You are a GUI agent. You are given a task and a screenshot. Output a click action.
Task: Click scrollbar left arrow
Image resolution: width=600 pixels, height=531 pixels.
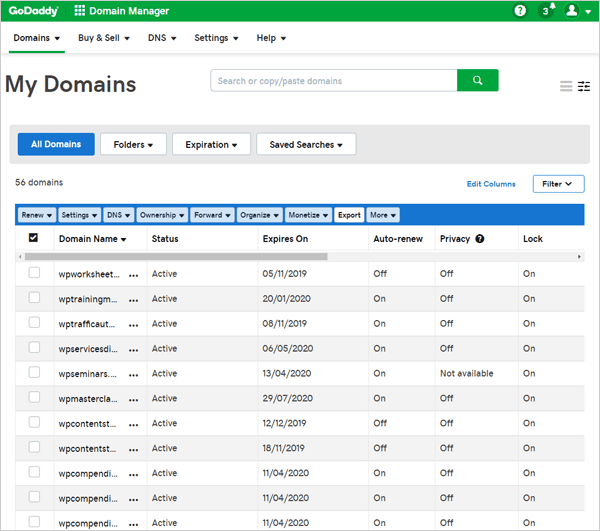(x=20, y=256)
